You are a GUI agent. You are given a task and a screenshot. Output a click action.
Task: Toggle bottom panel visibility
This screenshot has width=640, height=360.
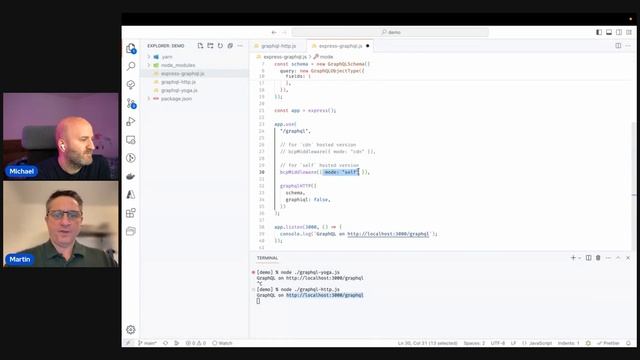609,32
